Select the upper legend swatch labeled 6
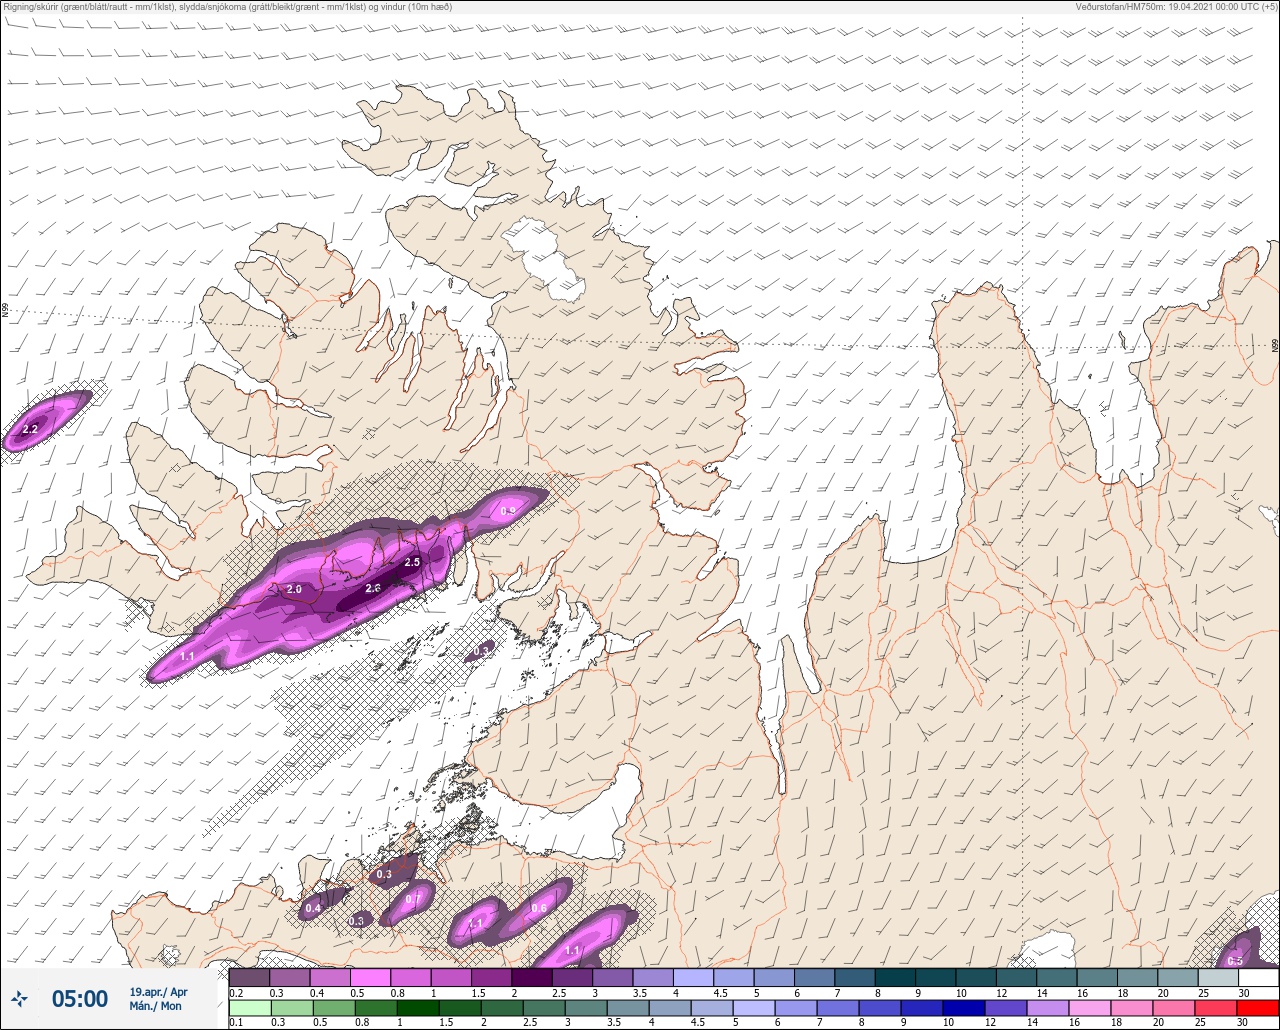The height and width of the screenshot is (1030, 1280). (x=815, y=977)
